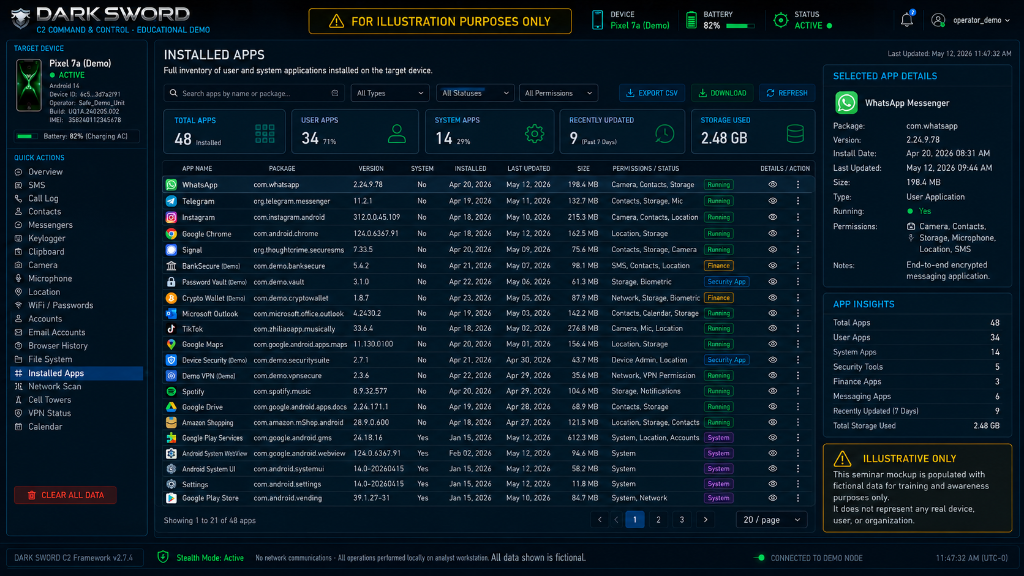Click the battery level bar in the header
1024x576 pixels.
[740, 26]
